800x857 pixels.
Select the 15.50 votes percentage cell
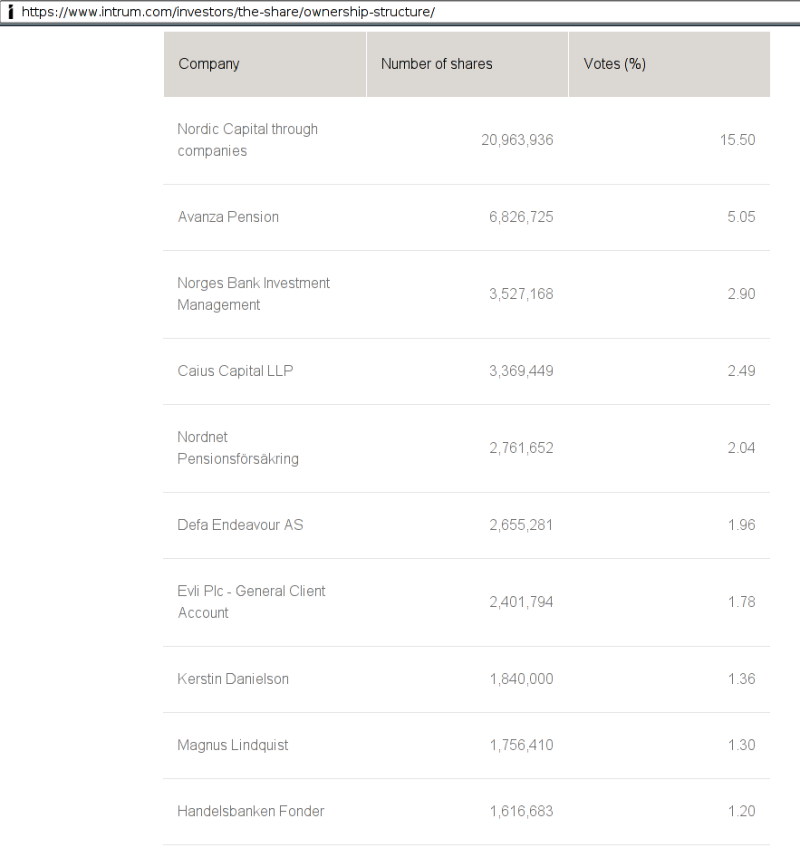click(737, 140)
